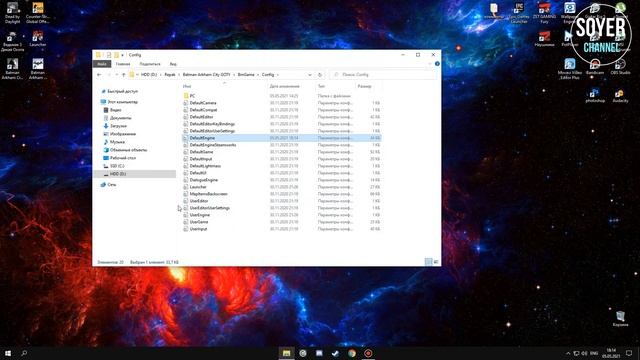Switch to details view icon in status bar
Screen dimensions: 640x360
tap(429, 262)
